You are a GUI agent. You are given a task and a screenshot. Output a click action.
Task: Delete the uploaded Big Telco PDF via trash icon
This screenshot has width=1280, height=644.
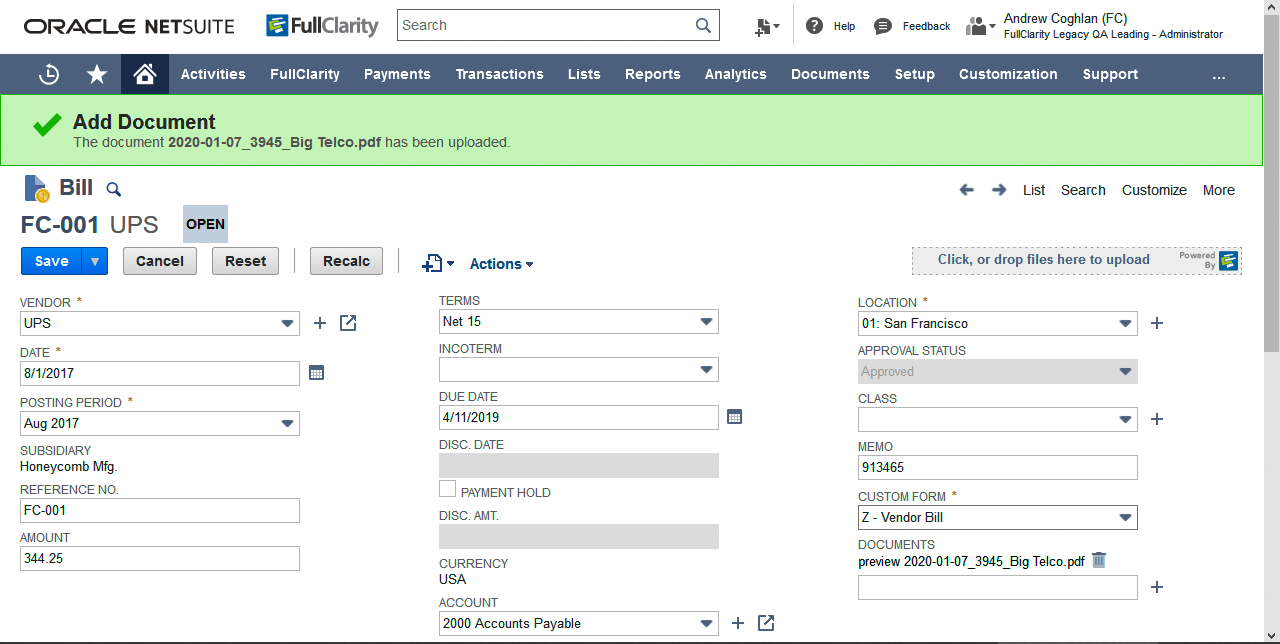(x=1098, y=561)
